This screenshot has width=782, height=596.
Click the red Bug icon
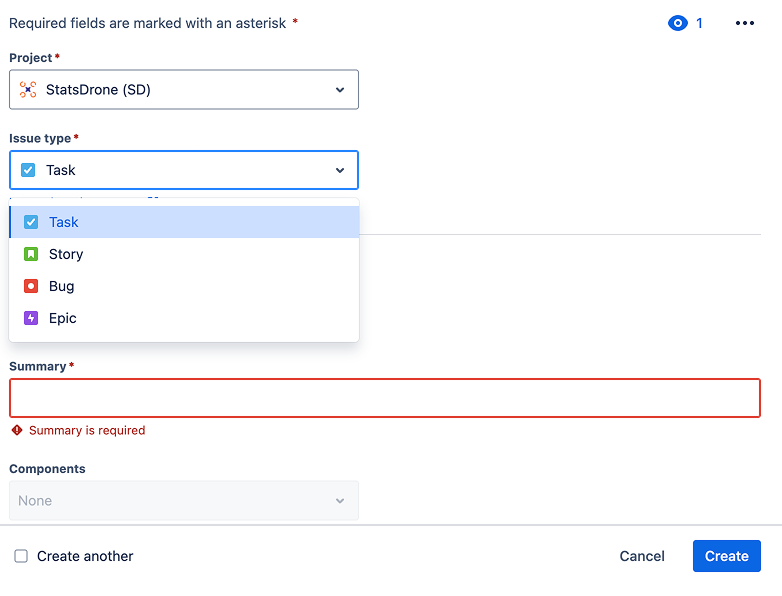(x=31, y=286)
